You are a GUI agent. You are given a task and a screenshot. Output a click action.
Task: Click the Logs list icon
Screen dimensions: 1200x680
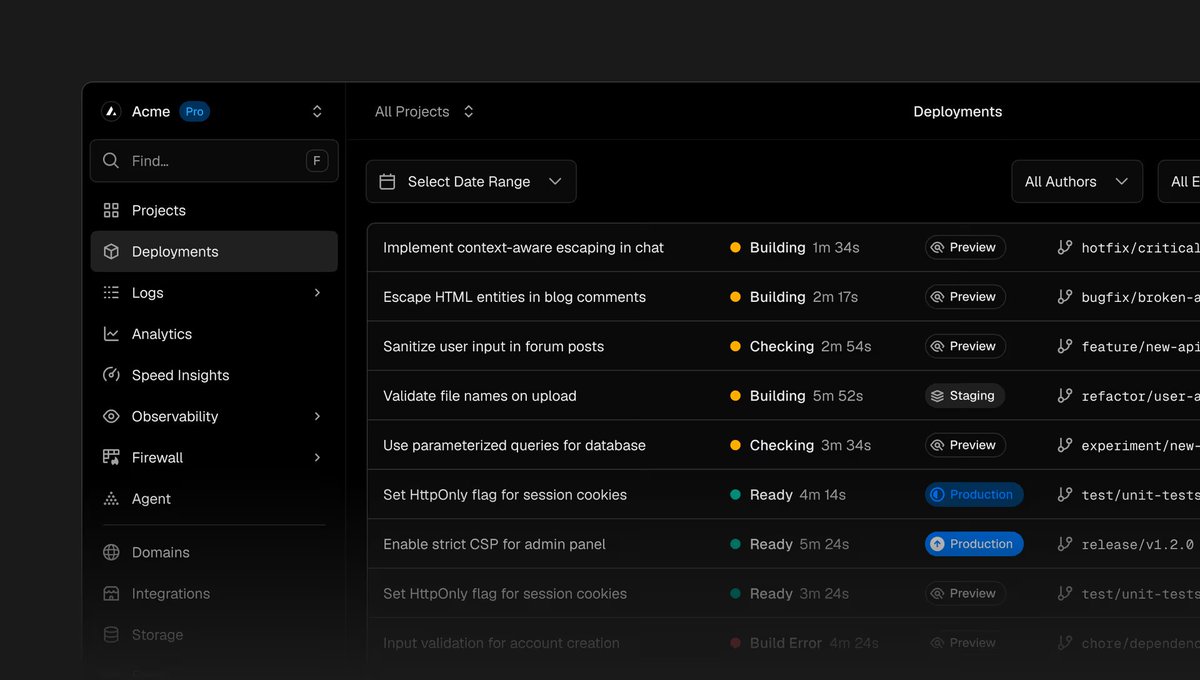(x=111, y=293)
